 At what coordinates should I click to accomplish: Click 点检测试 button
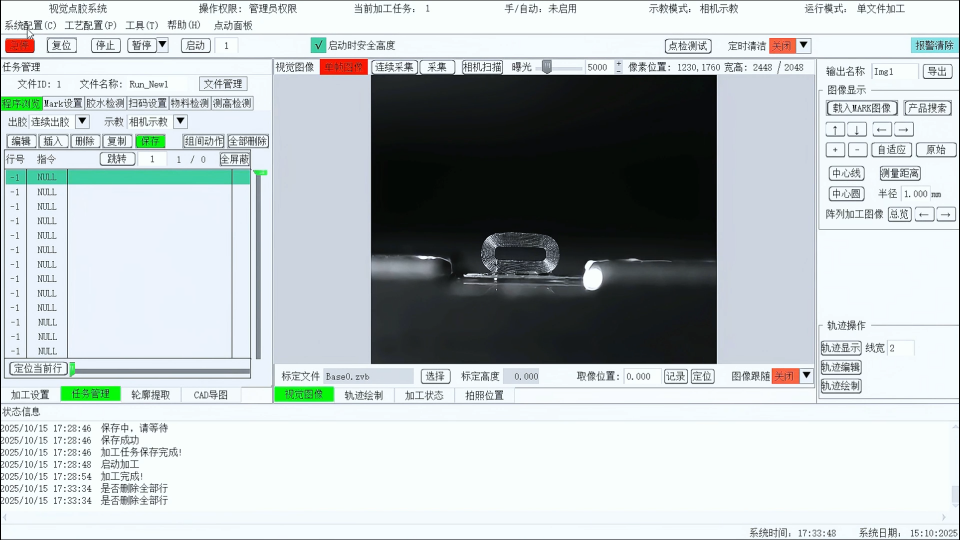[688, 46]
